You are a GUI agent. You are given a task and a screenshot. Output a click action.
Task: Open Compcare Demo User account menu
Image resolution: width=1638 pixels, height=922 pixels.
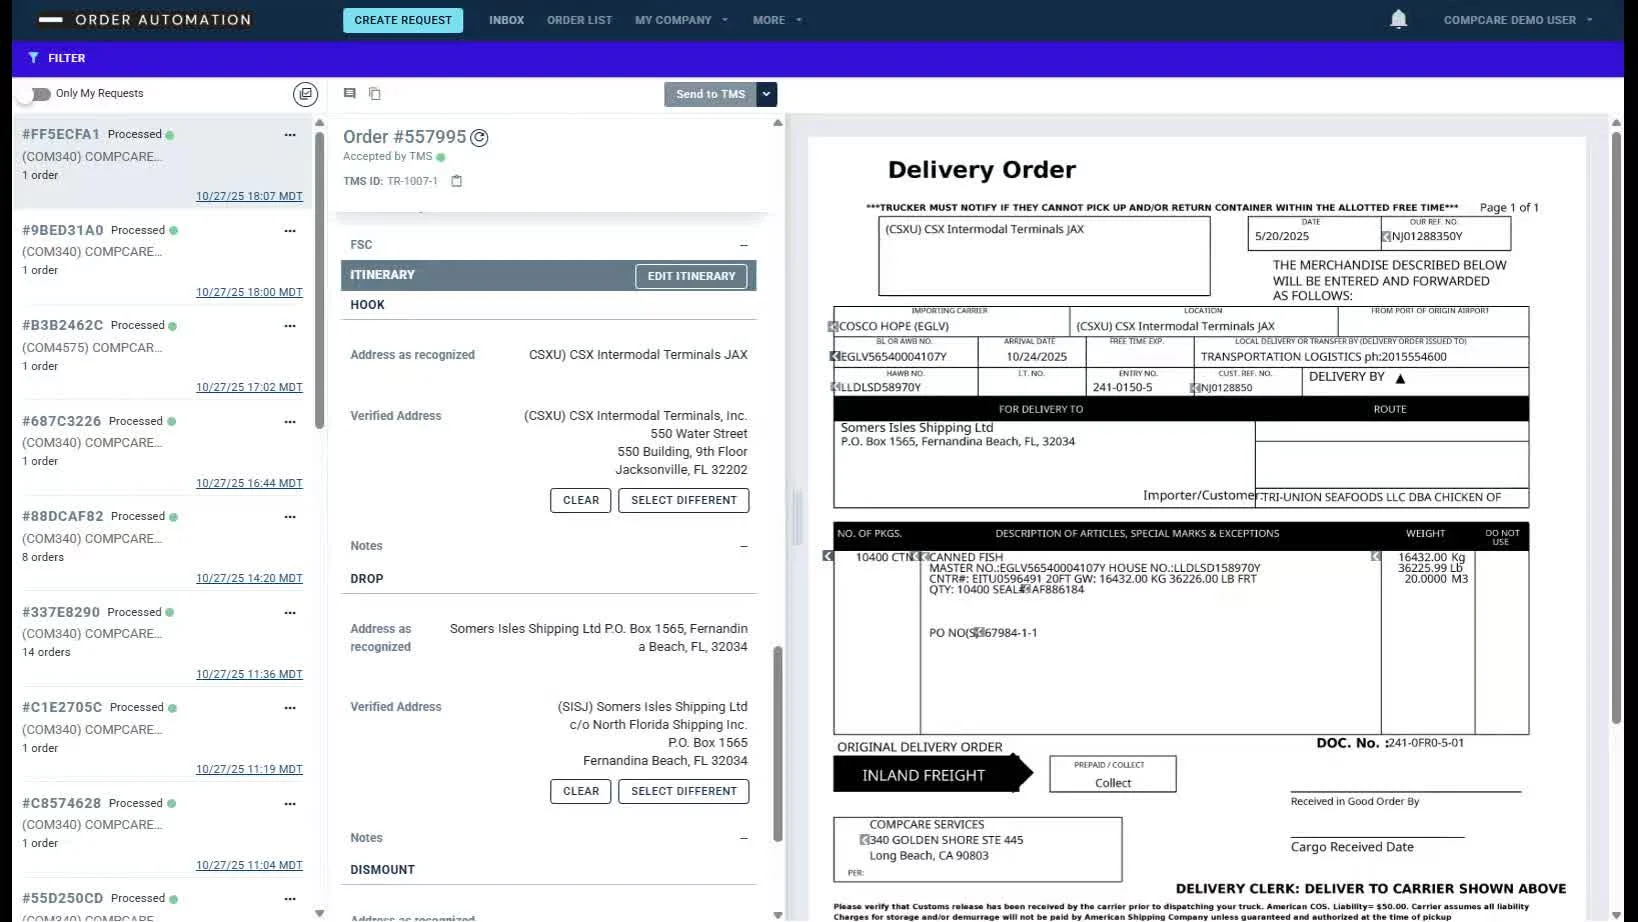tap(1517, 20)
